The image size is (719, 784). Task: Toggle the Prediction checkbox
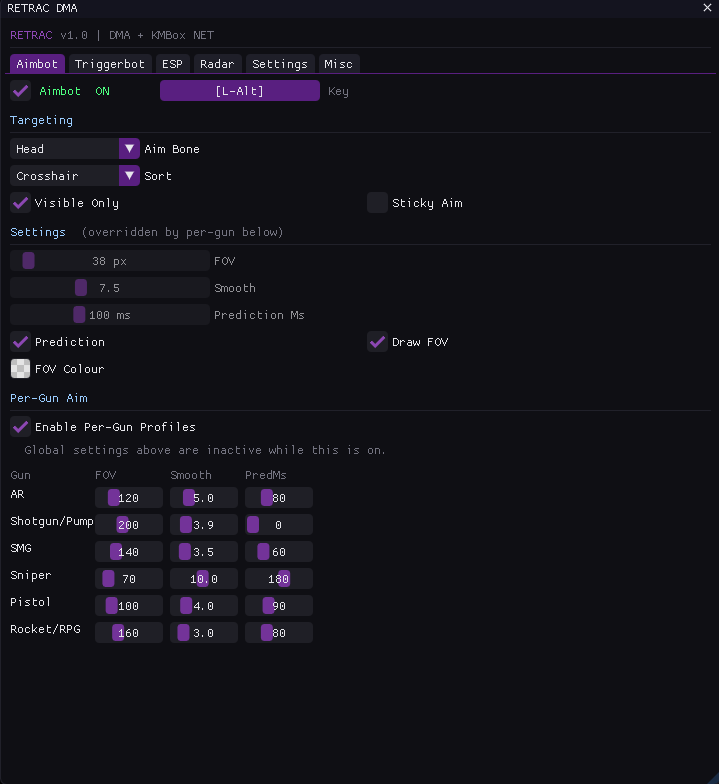pos(20,342)
